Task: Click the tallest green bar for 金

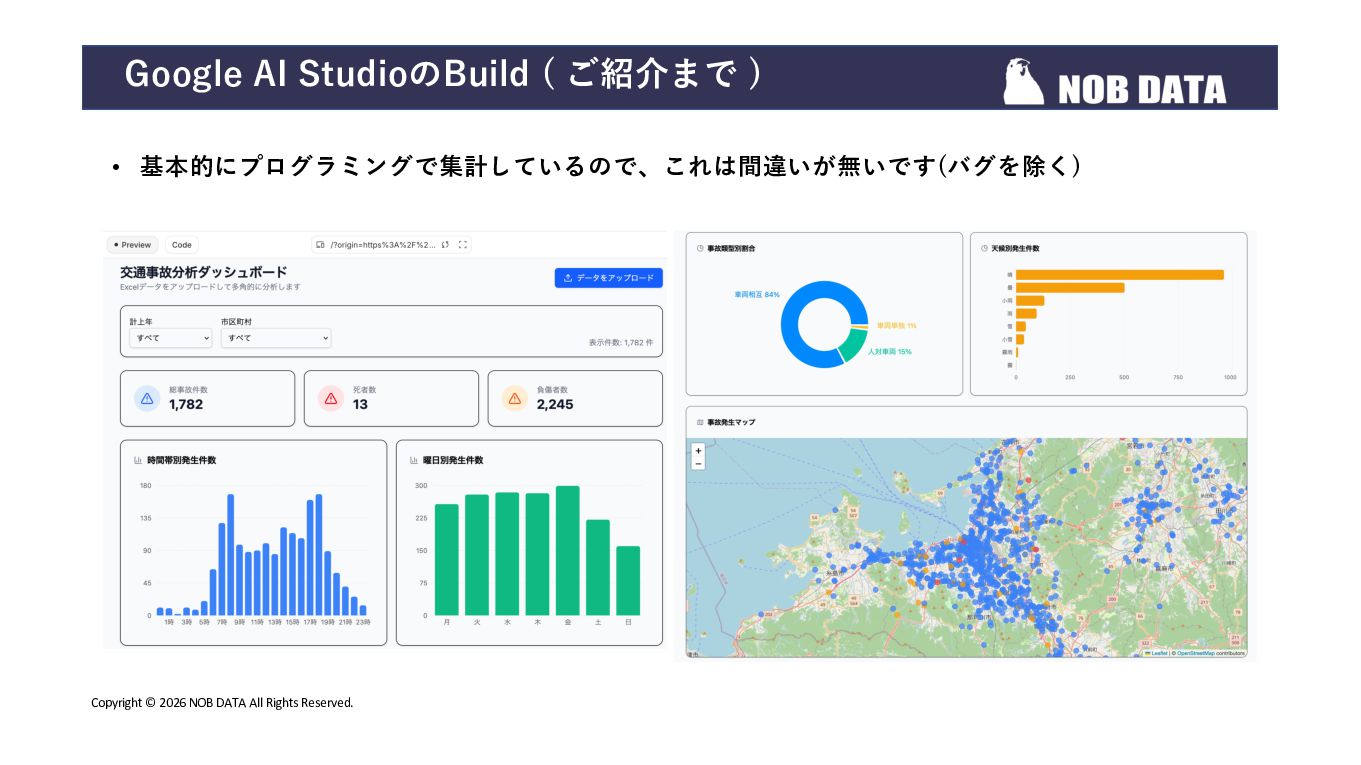Action: (x=568, y=551)
